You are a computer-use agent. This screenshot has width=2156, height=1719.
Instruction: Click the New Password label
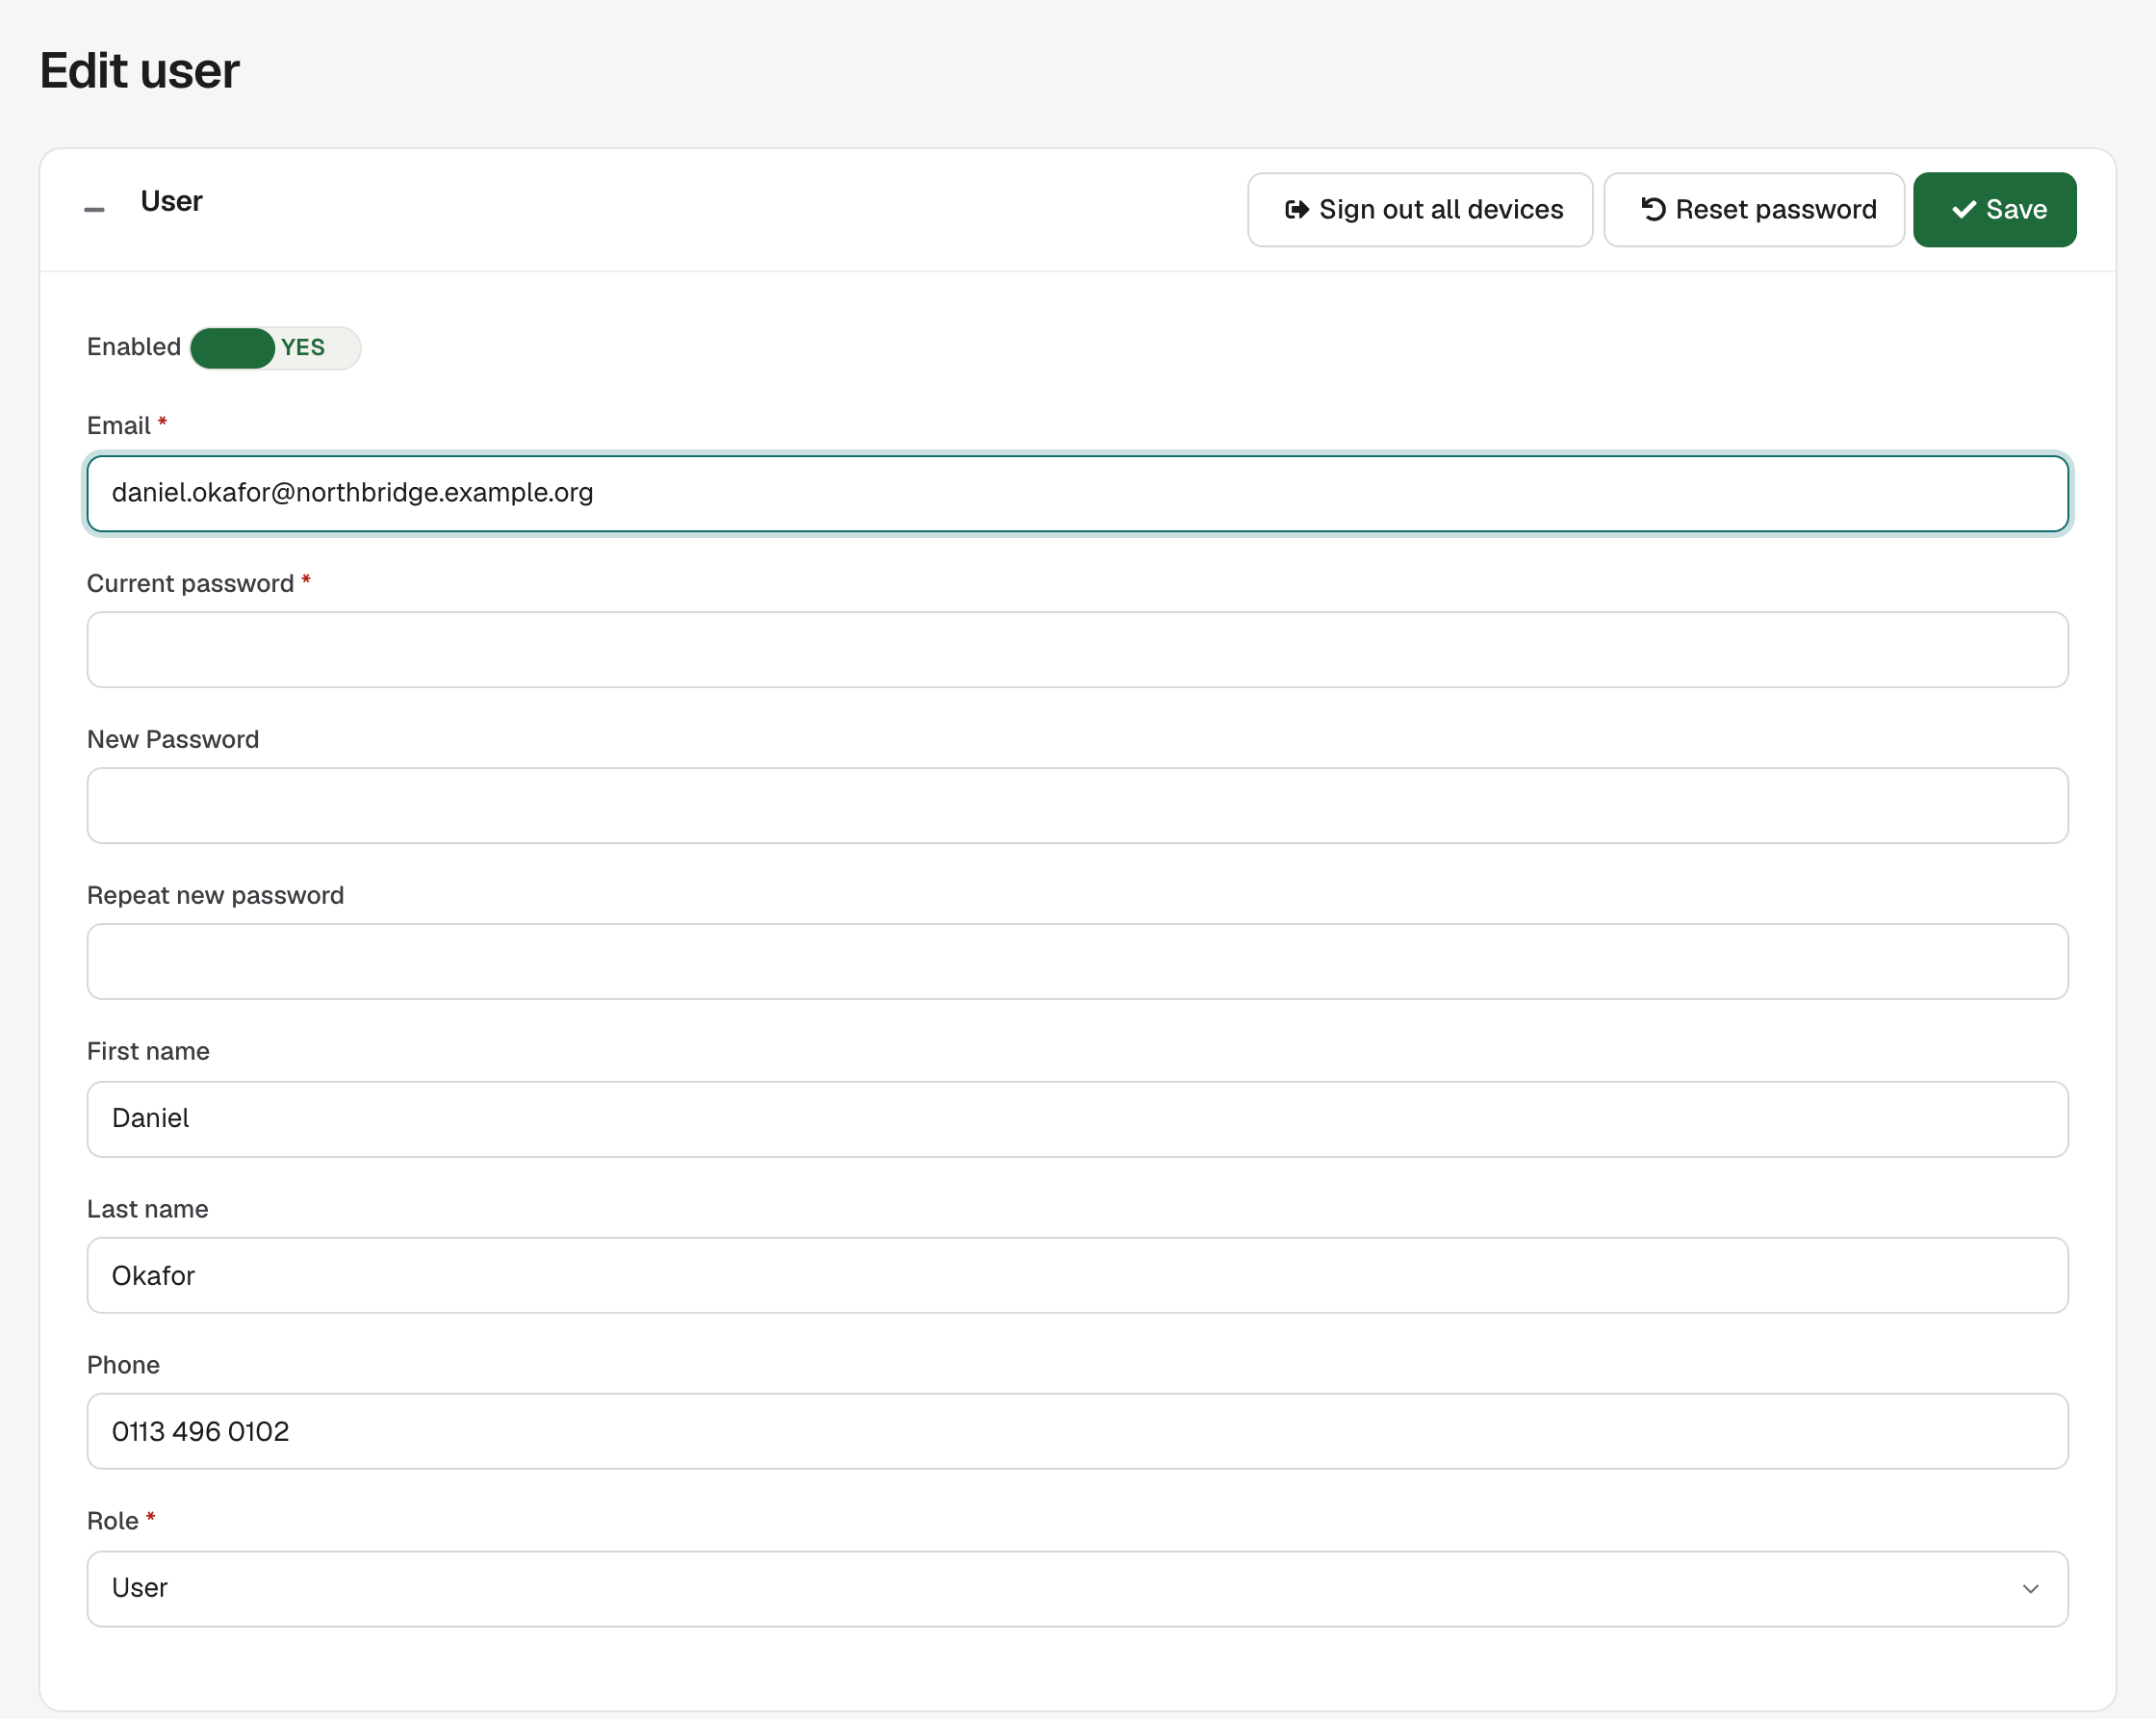173,739
